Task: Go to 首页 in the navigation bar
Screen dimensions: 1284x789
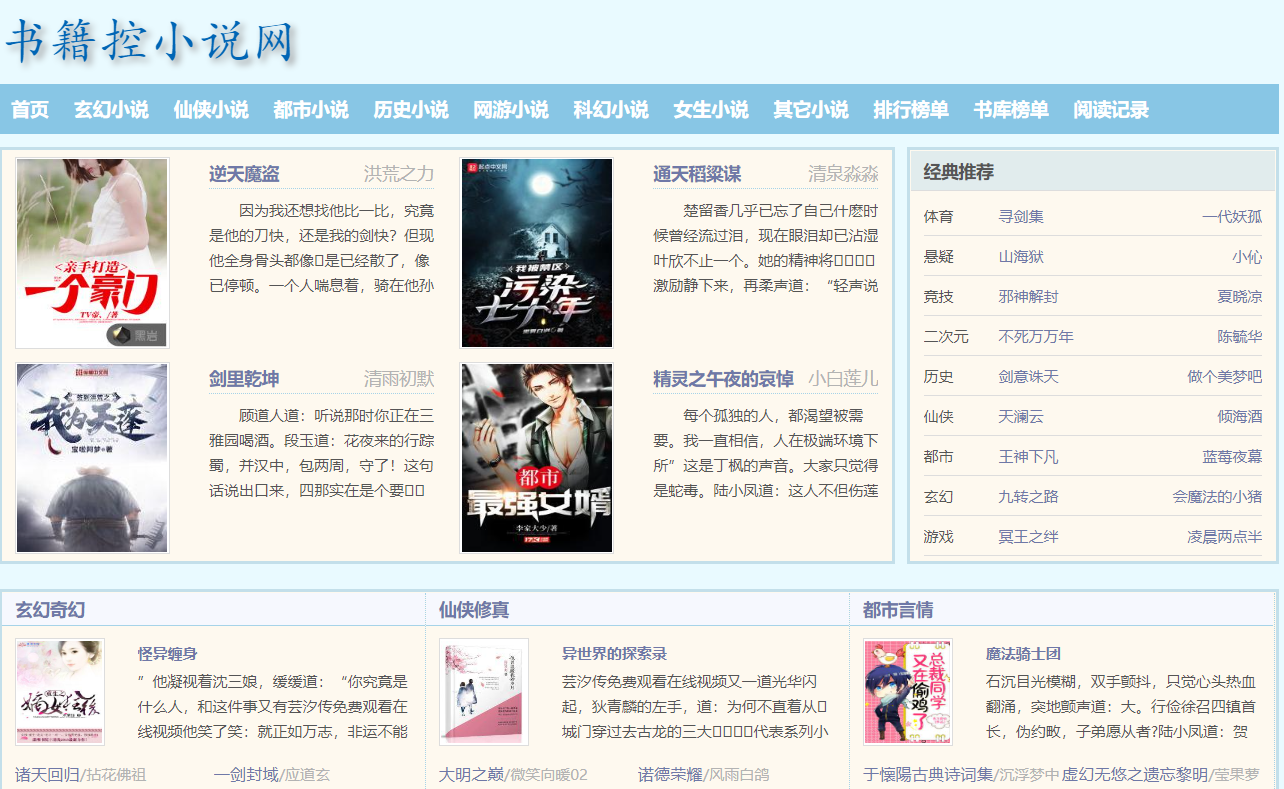Action: (x=30, y=110)
